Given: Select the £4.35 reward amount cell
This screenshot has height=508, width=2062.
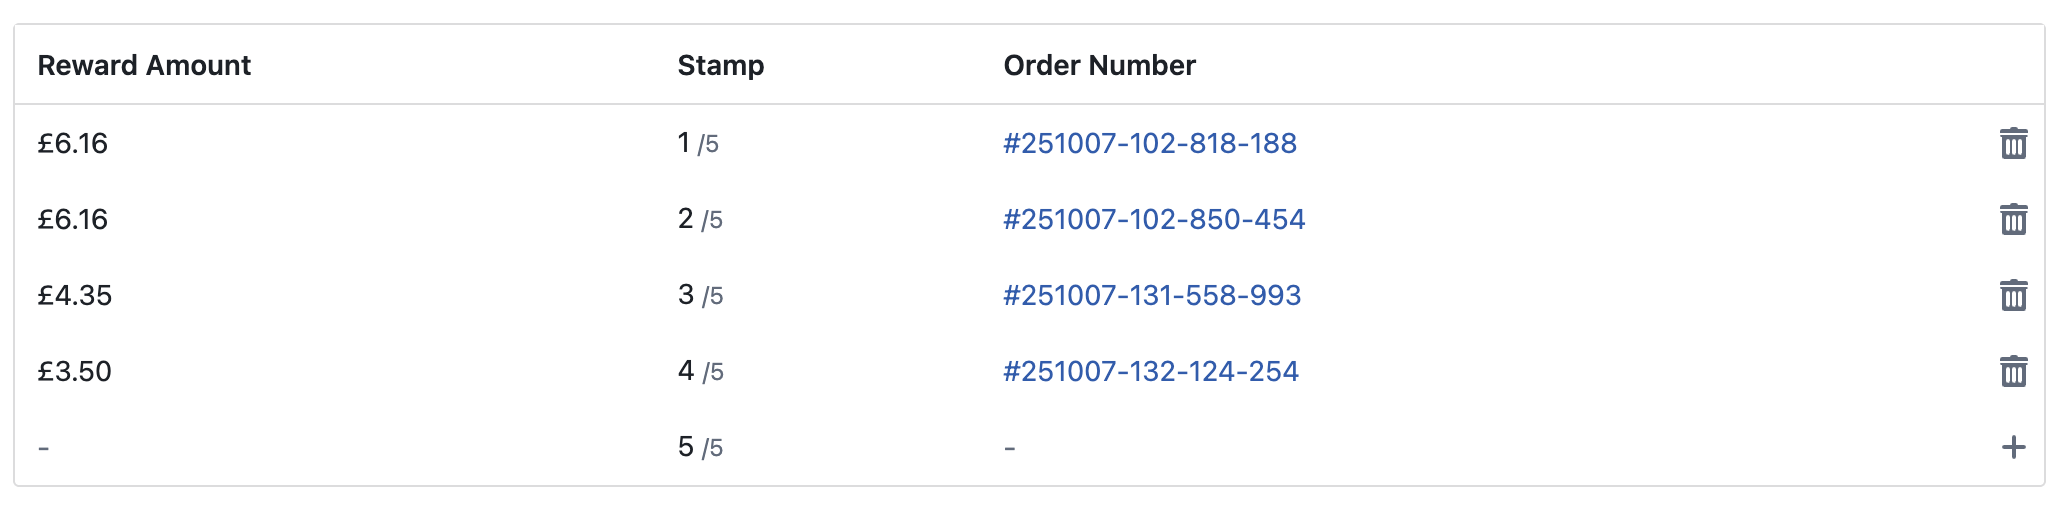Looking at the screenshot, I should [x=75, y=296].
